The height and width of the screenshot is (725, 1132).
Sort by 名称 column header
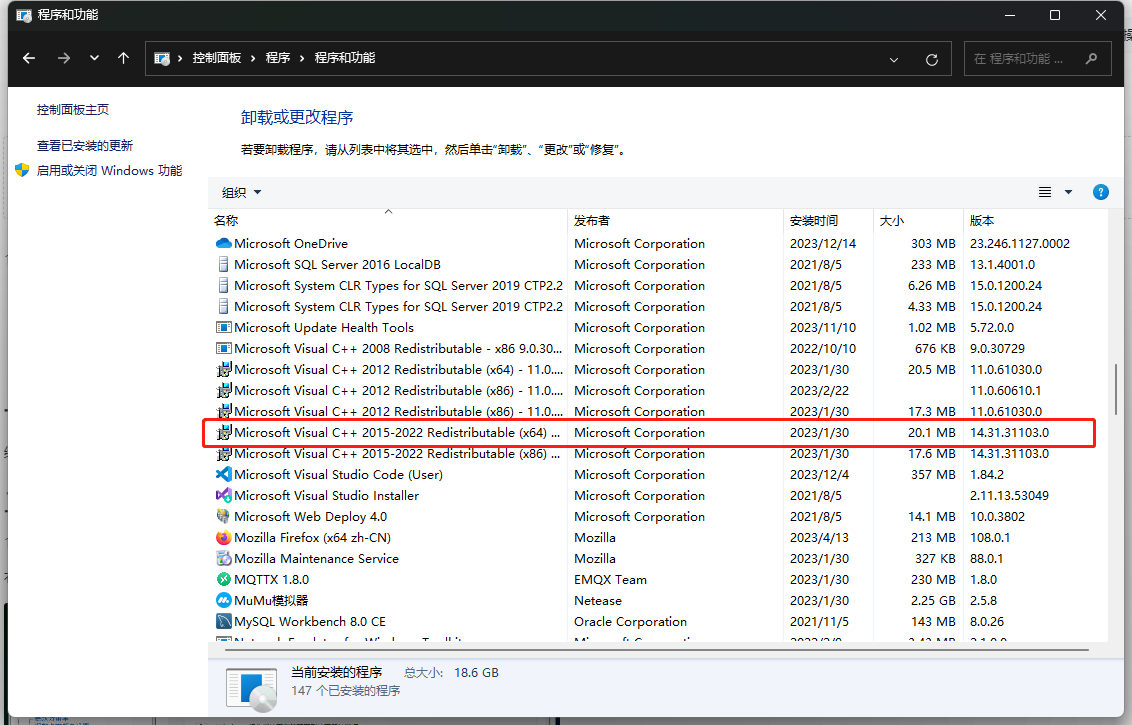[388, 220]
